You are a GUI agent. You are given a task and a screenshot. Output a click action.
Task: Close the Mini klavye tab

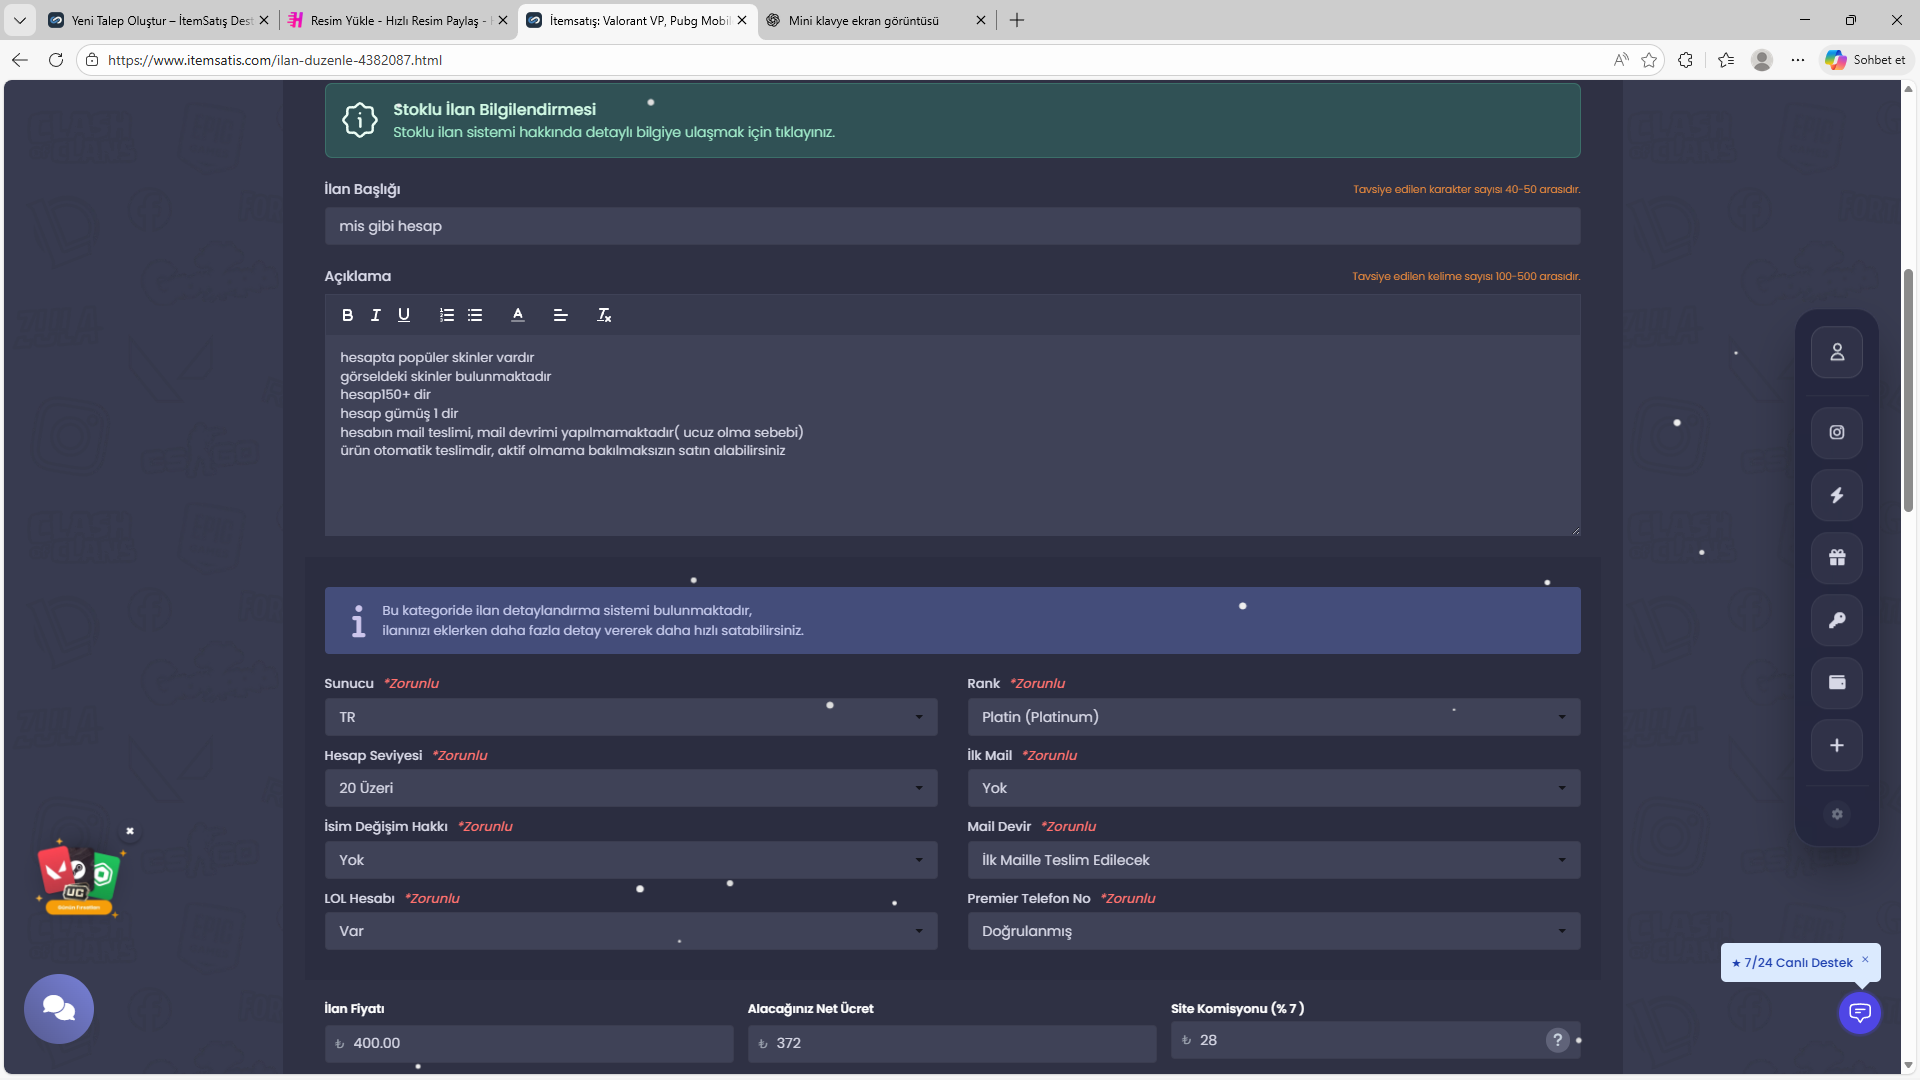(981, 20)
